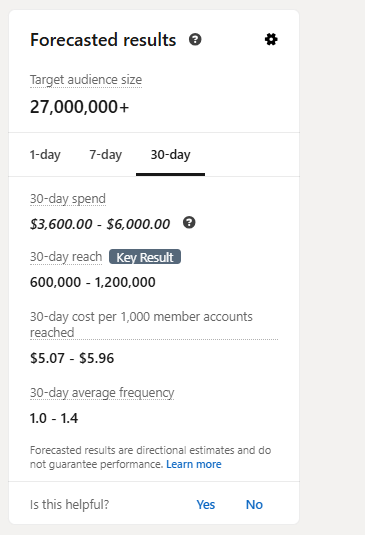Select the 30-day tab
This screenshot has width=365, height=535.
tap(171, 155)
